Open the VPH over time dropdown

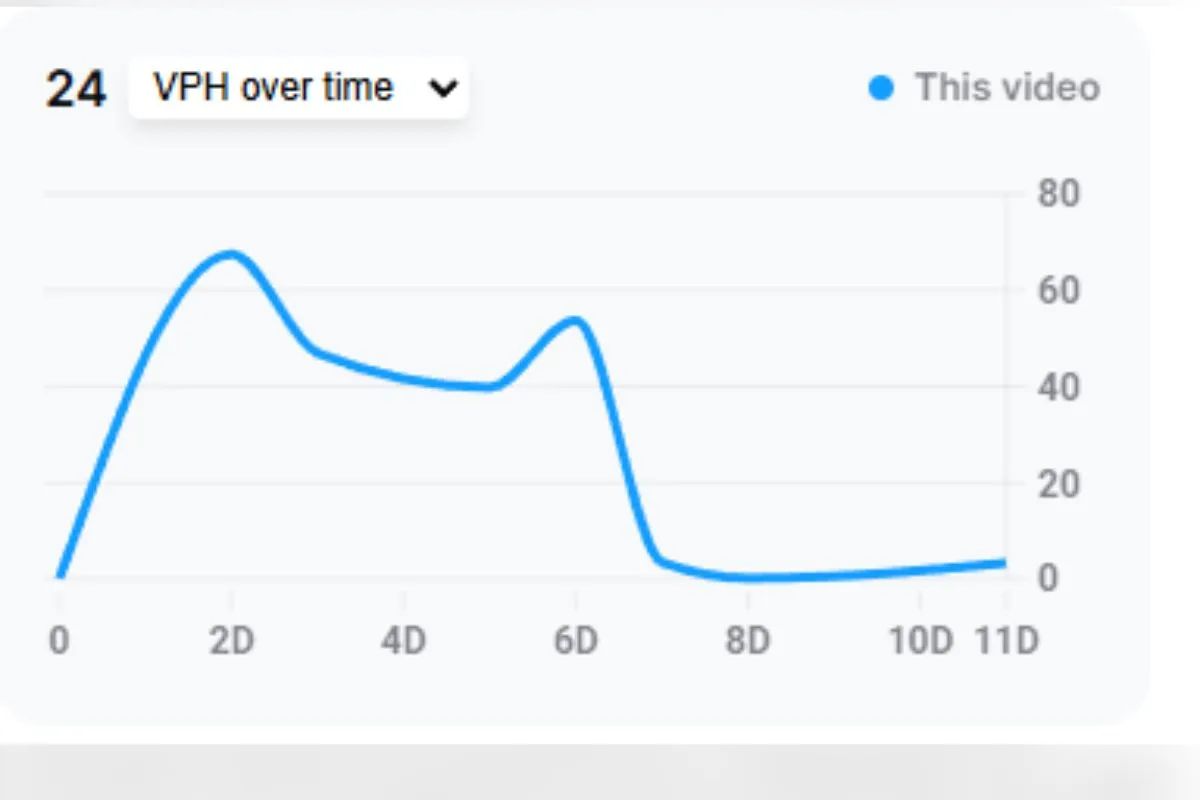click(297, 89)
